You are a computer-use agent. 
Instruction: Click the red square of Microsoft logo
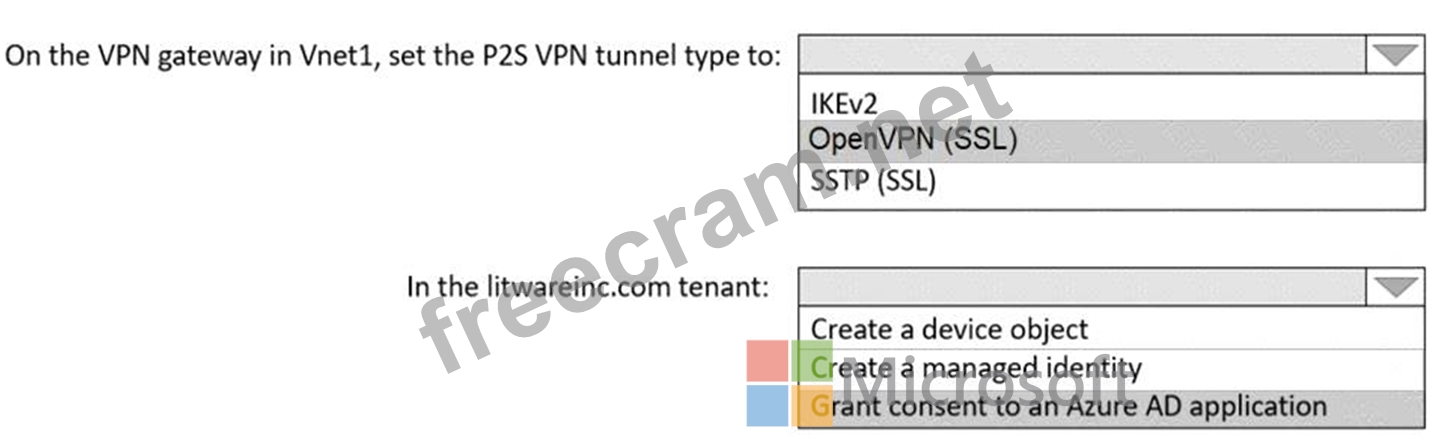click(x=767, y=361)
